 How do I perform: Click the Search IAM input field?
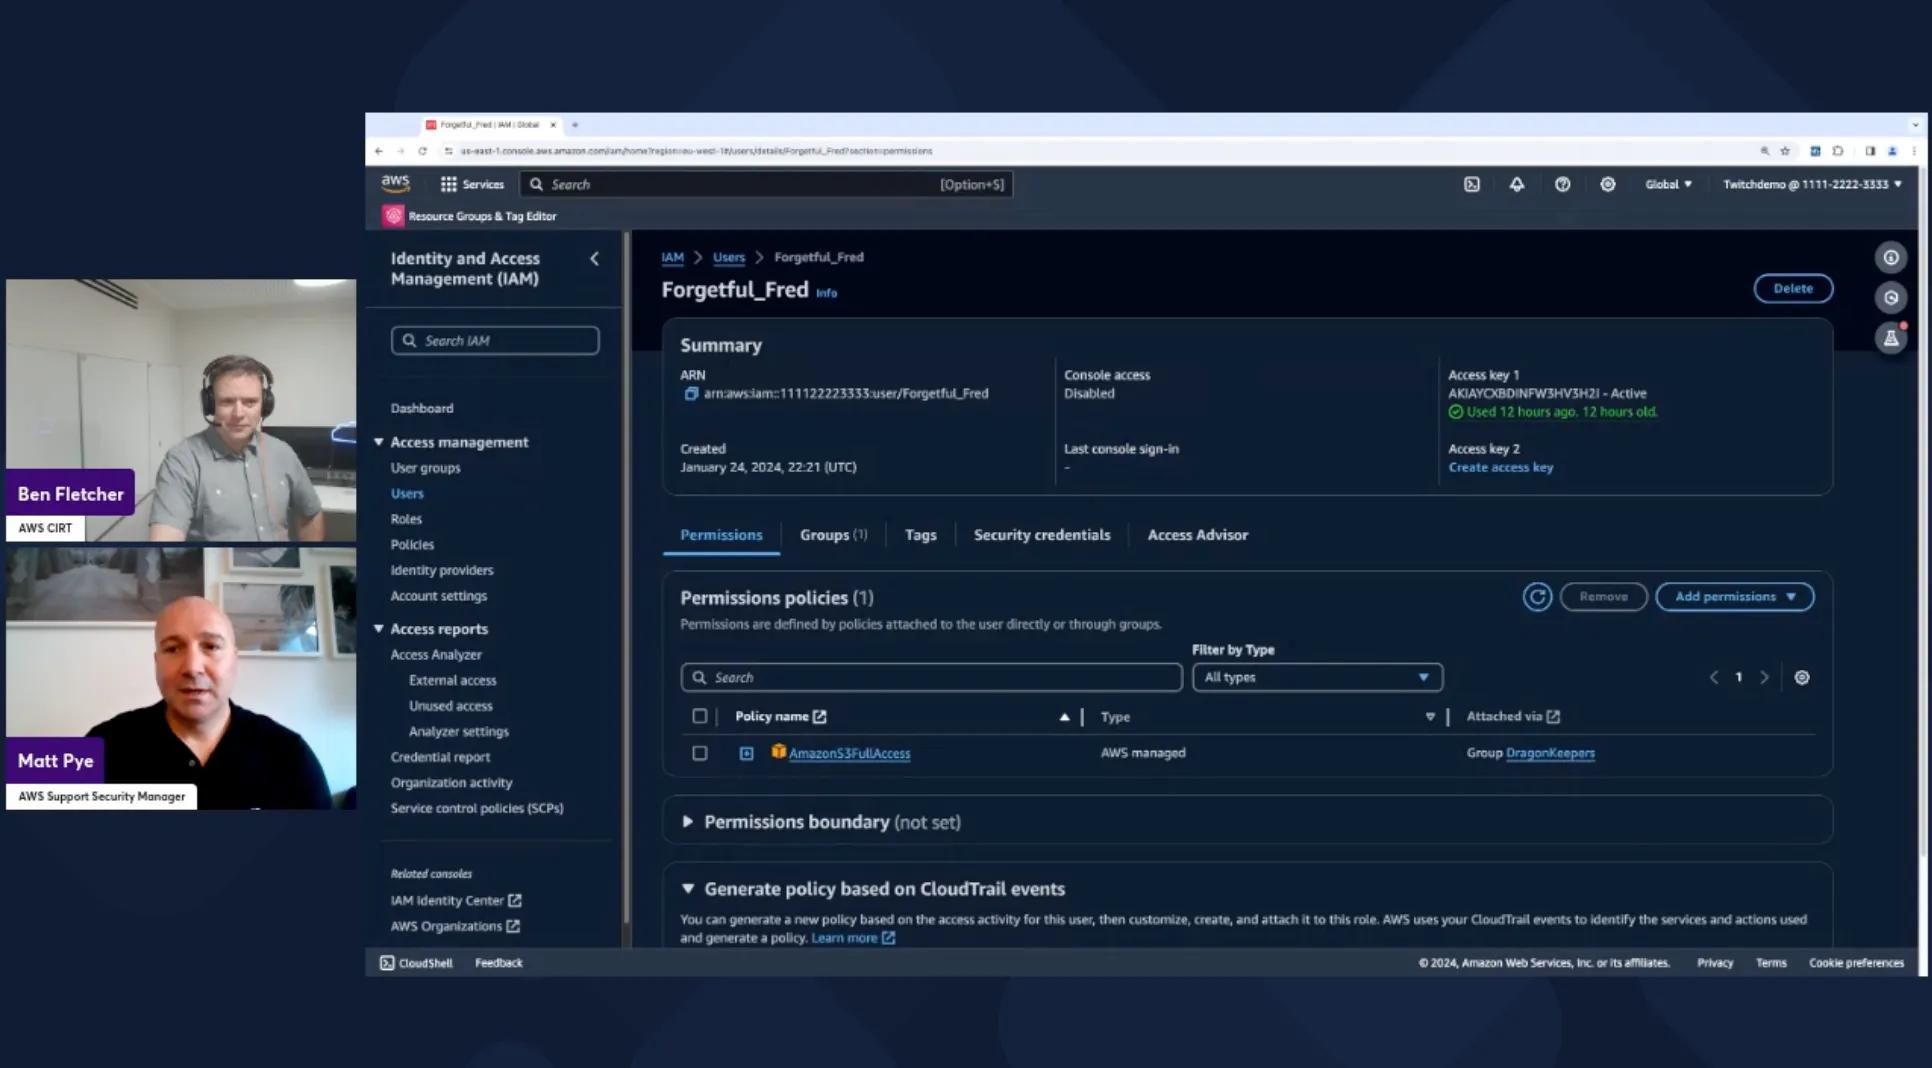click(x=495, y=341)
